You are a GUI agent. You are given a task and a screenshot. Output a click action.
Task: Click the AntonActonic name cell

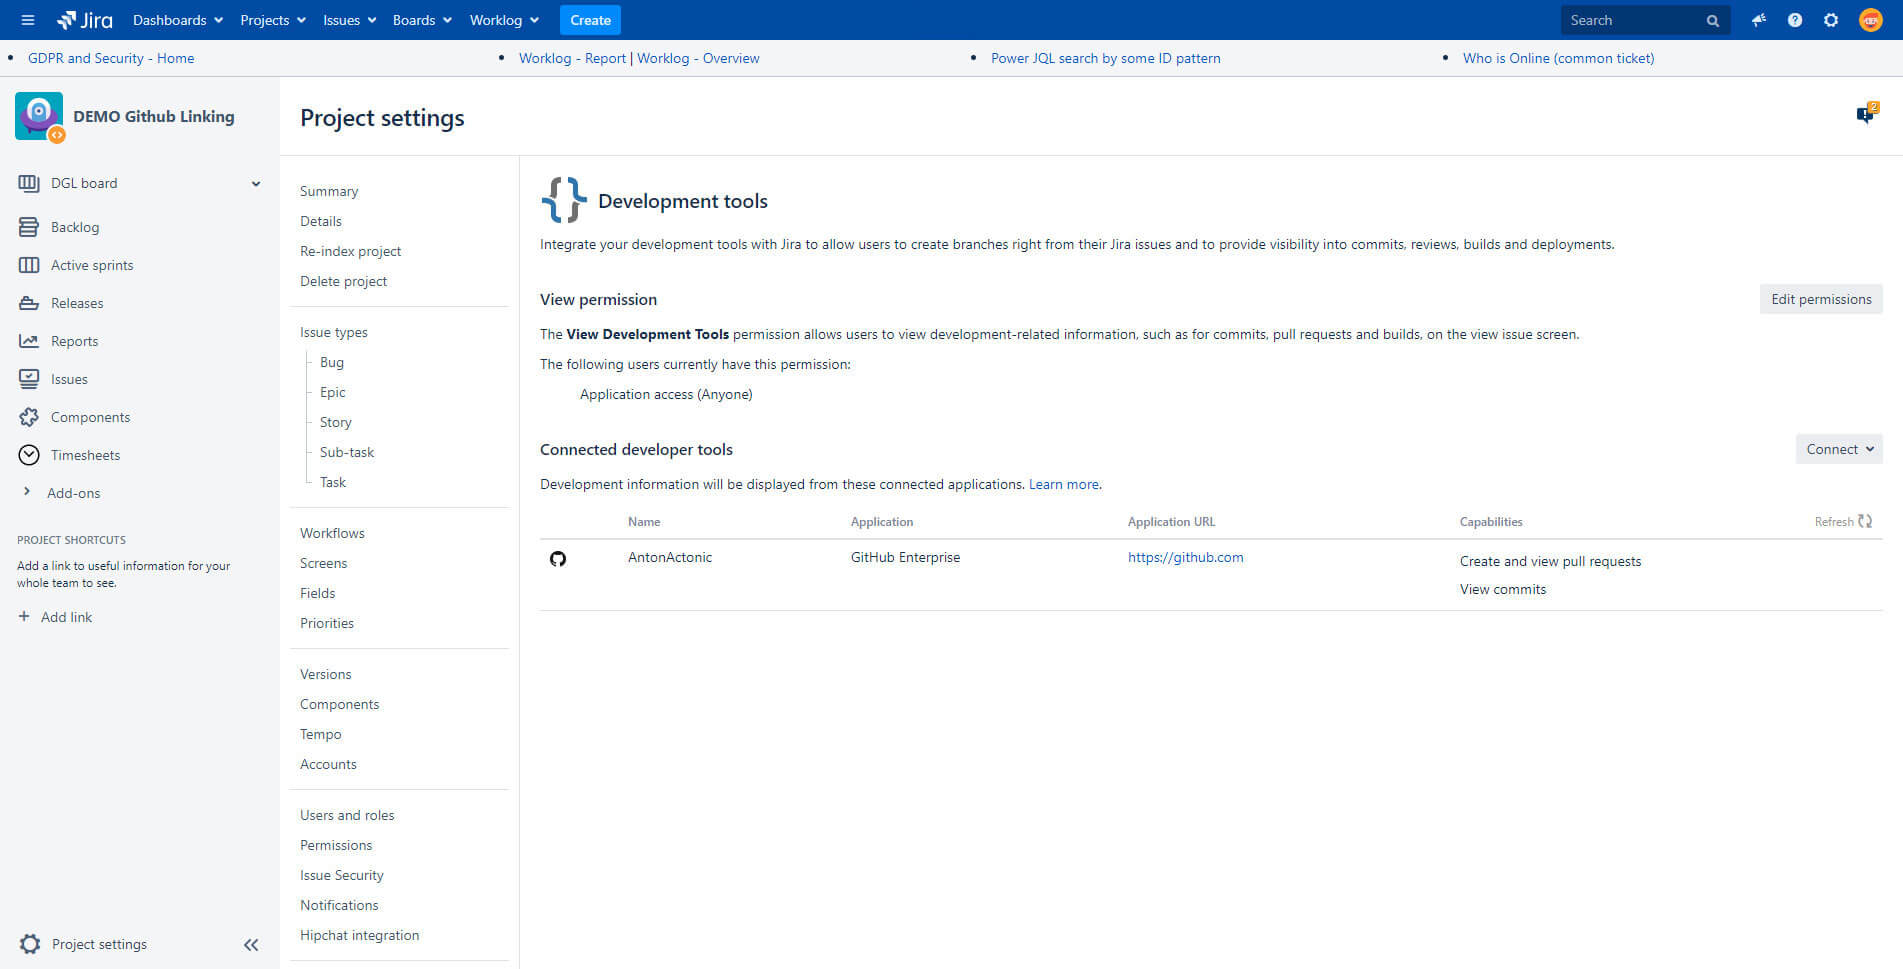click(670, 557)
